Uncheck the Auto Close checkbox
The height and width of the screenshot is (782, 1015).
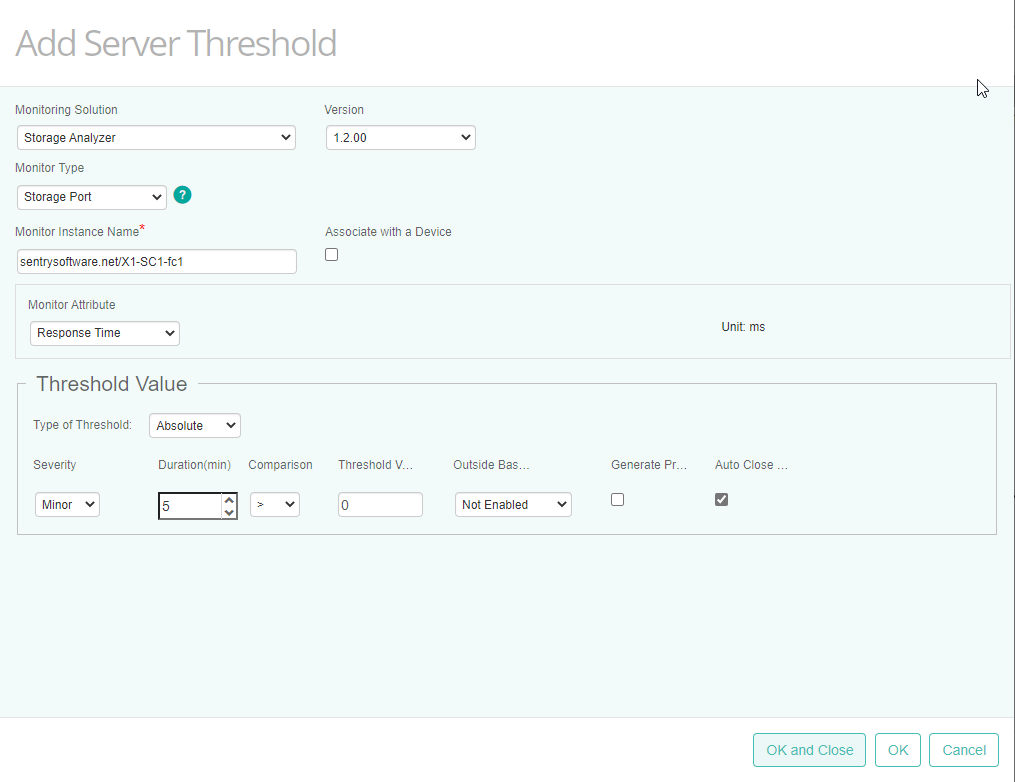coord(721,499)
